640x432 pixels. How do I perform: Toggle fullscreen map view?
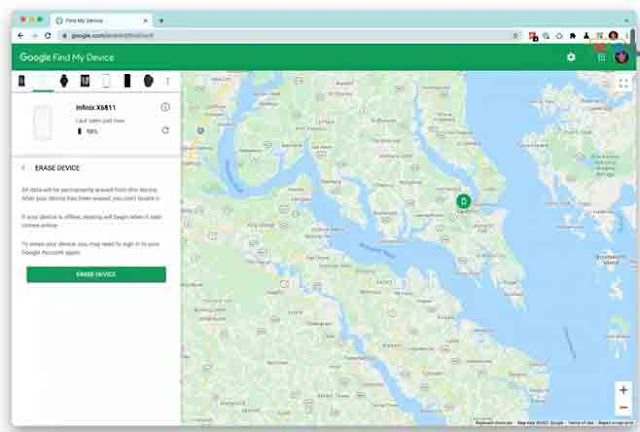(623, 84)
